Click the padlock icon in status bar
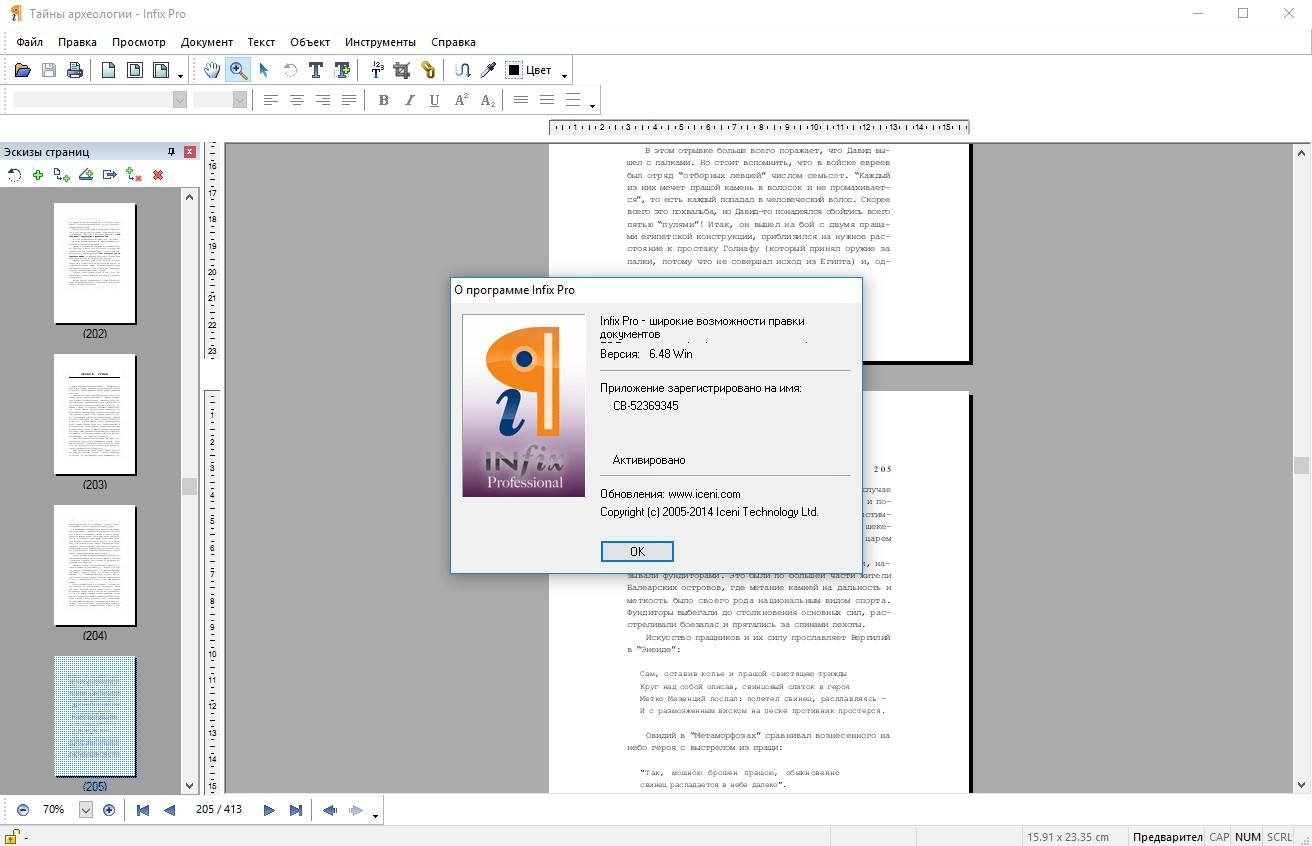The image size is (1312, 846). tap(12, 837)
